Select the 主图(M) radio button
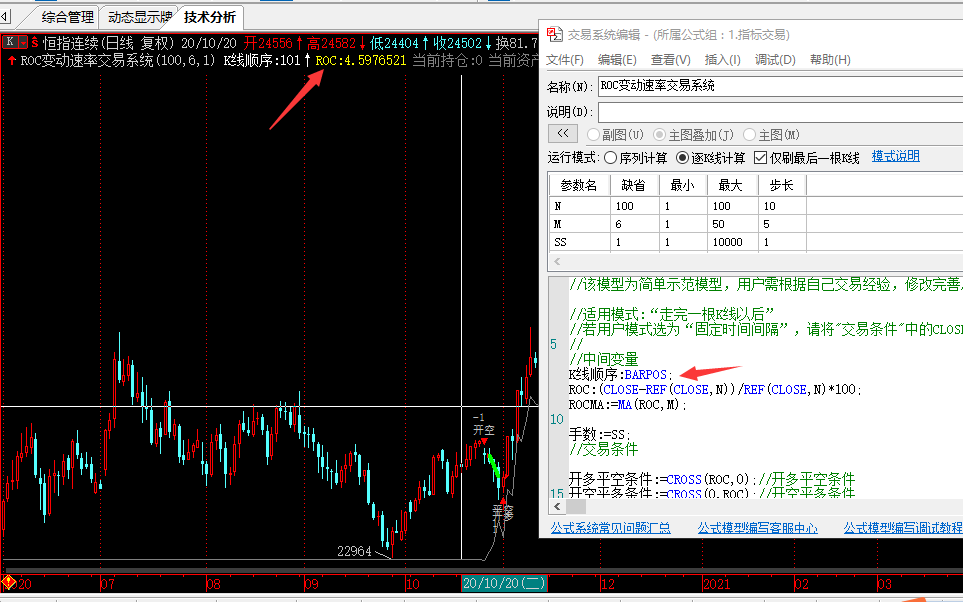 point(749,135)
